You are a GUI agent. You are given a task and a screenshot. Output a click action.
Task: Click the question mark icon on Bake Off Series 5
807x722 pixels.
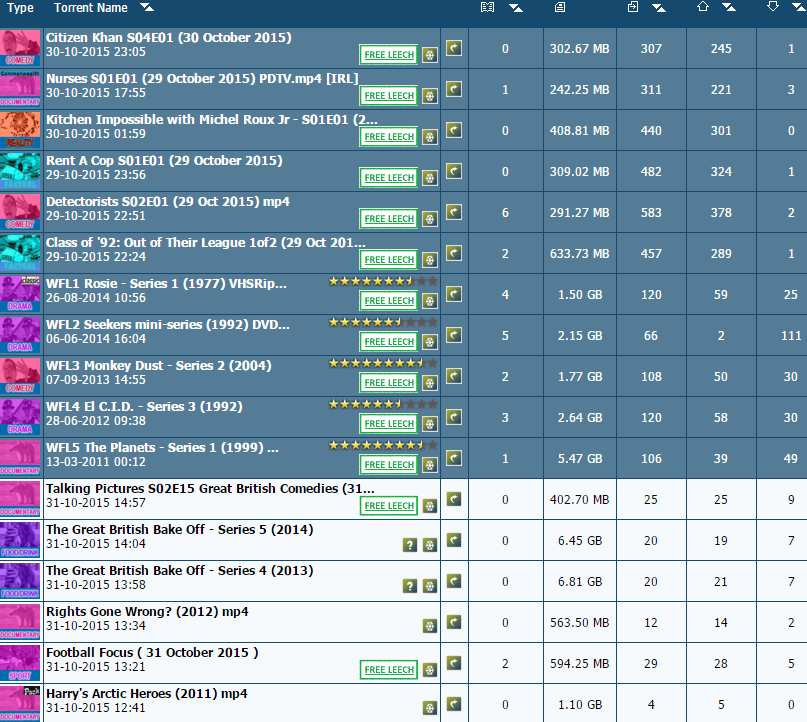(410, 545)
